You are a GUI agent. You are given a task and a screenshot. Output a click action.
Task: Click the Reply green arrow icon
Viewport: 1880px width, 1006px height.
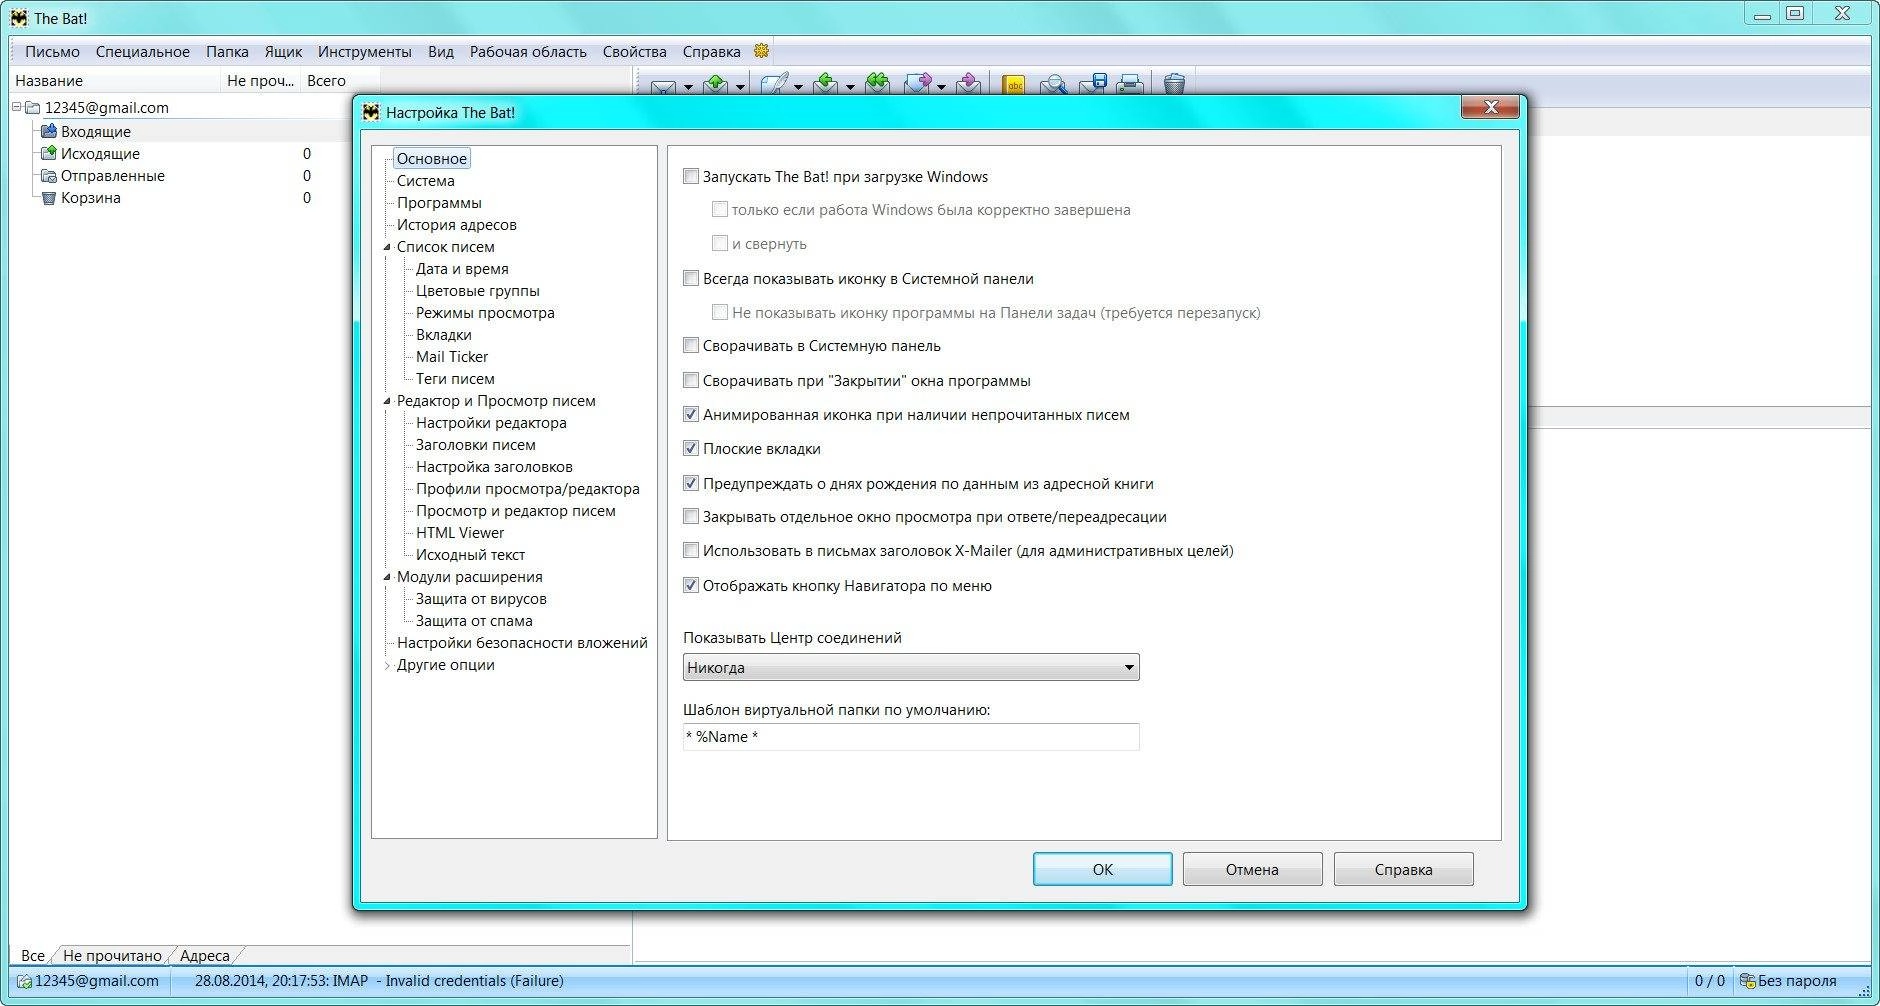click(x=826, y=85)
